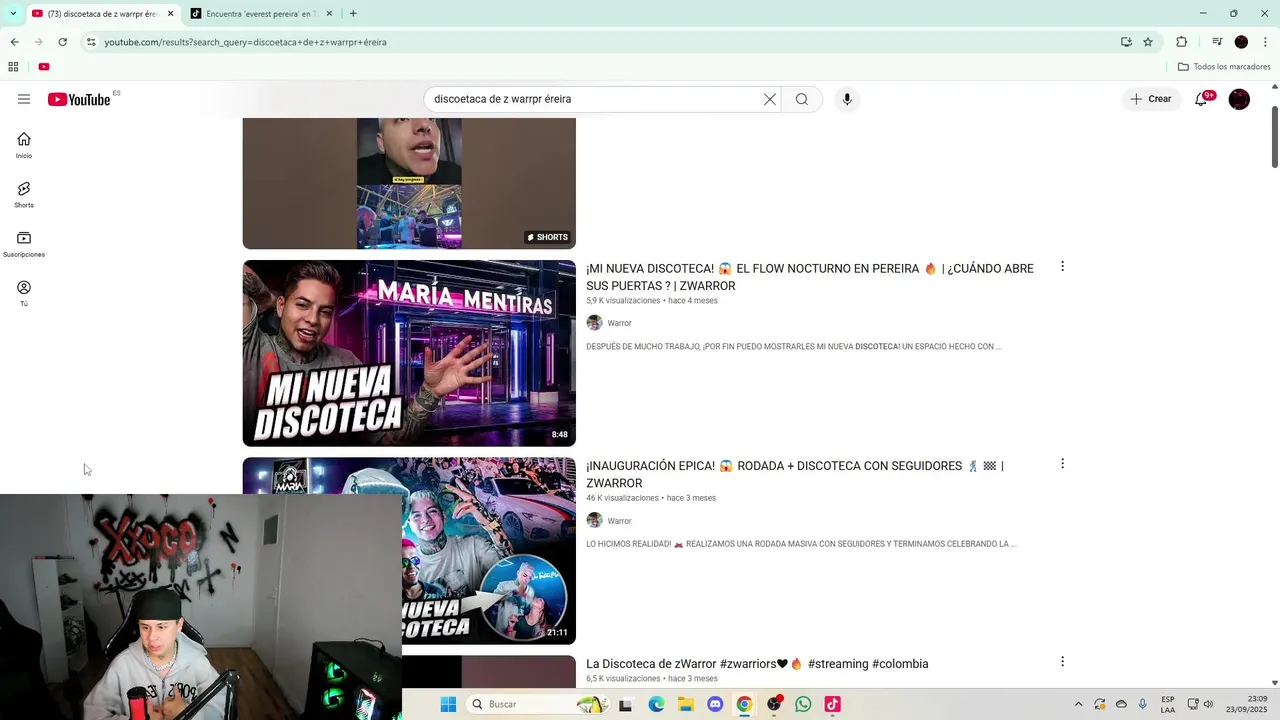Open Shorts in the sidebar
The image size is (1280, 720).
pos(24,195)
